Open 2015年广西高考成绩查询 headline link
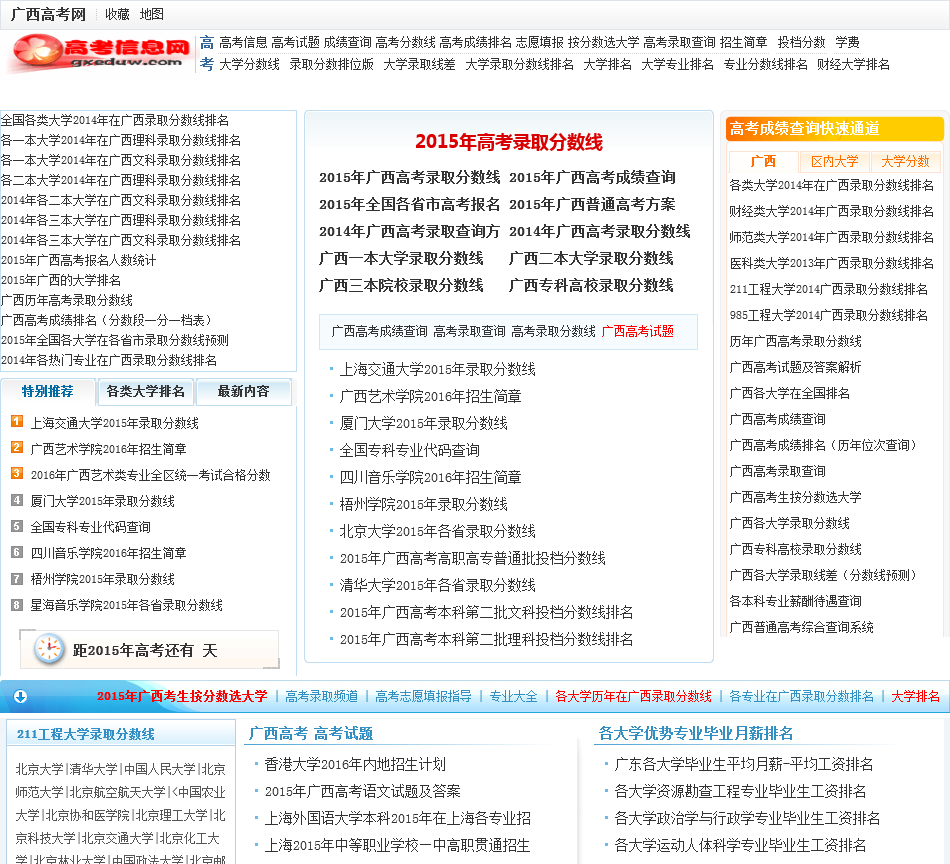 click(592, 178)
